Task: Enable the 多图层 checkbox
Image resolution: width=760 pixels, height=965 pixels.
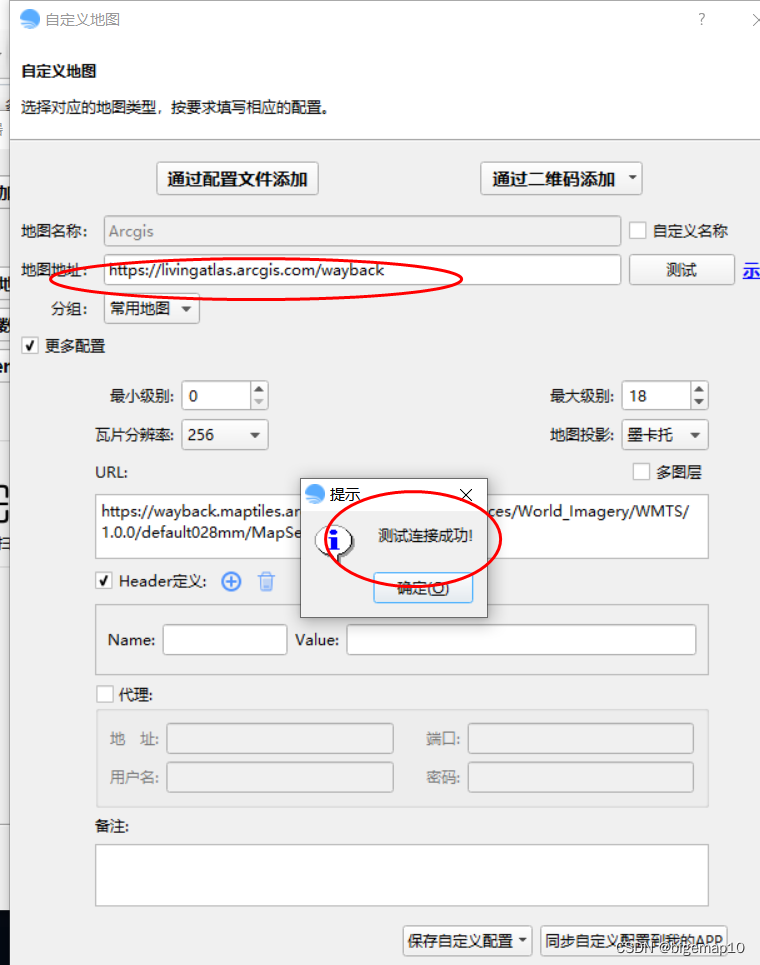Action: (x=641, y=472)
